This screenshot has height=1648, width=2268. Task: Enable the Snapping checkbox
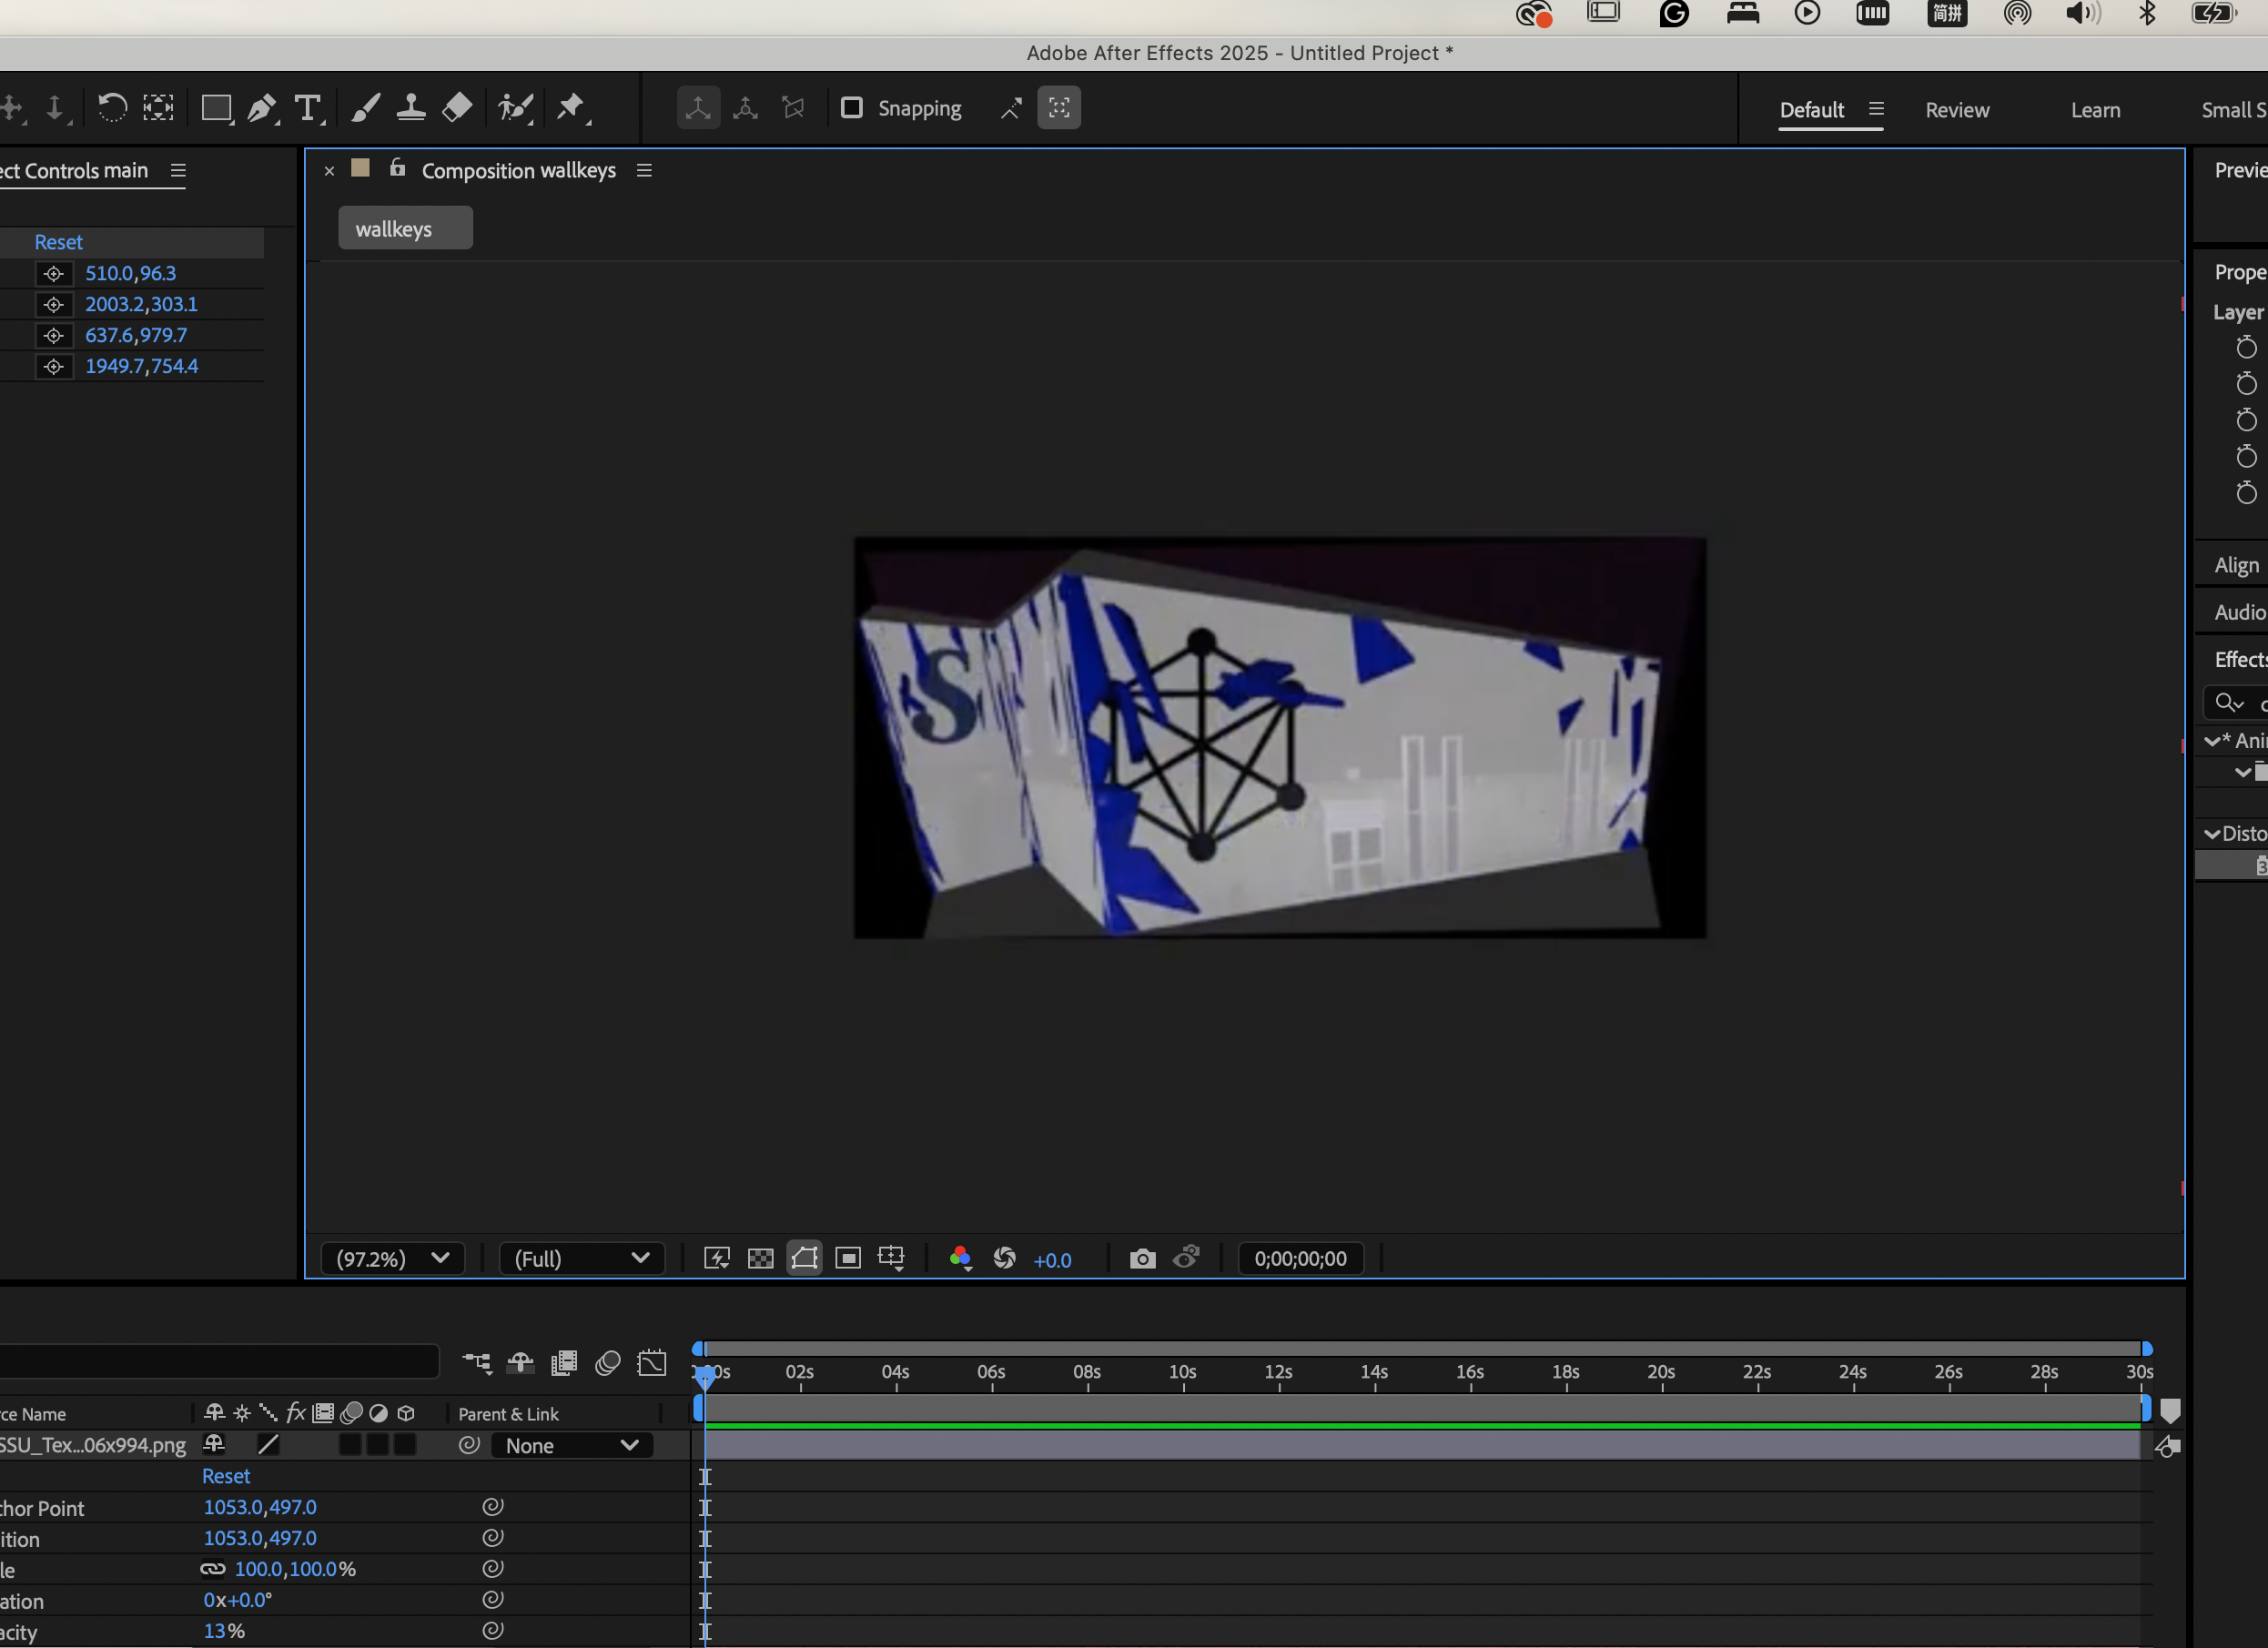[851, 108]
